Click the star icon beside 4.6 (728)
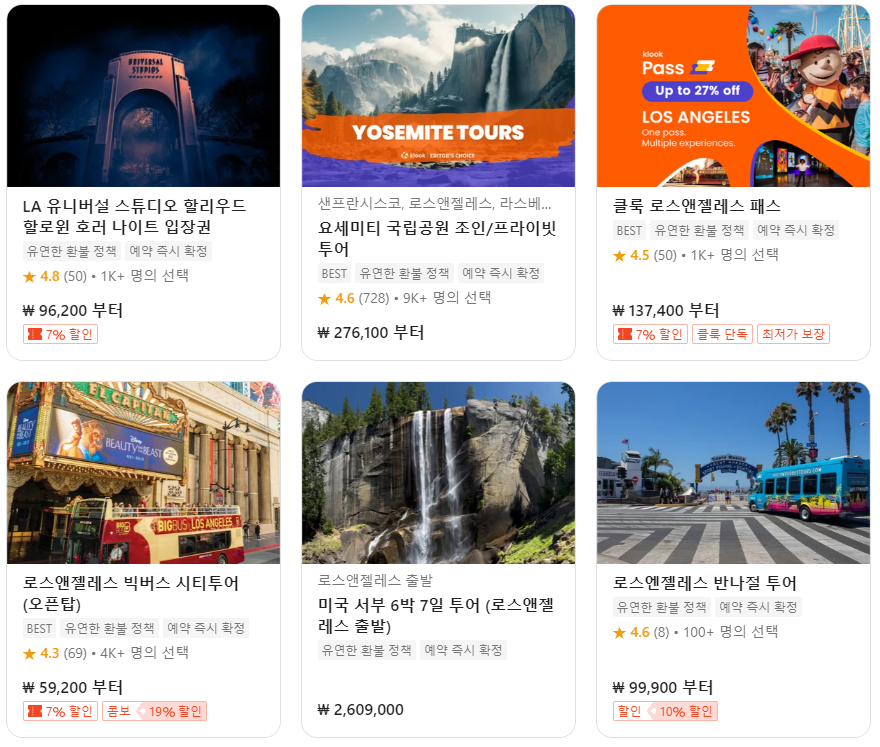The height and width of the screenshot is (747, 880). tap(324, 299)
